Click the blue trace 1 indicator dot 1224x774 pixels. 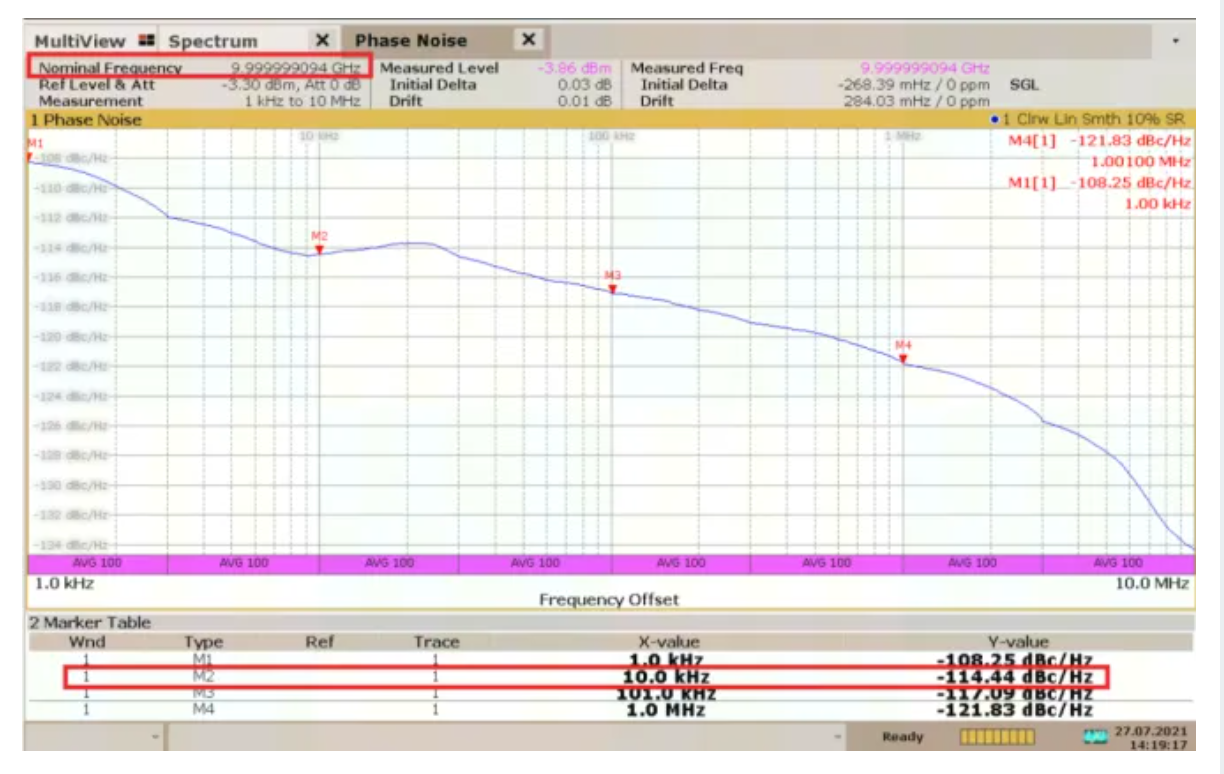click(x=993, y=120)
